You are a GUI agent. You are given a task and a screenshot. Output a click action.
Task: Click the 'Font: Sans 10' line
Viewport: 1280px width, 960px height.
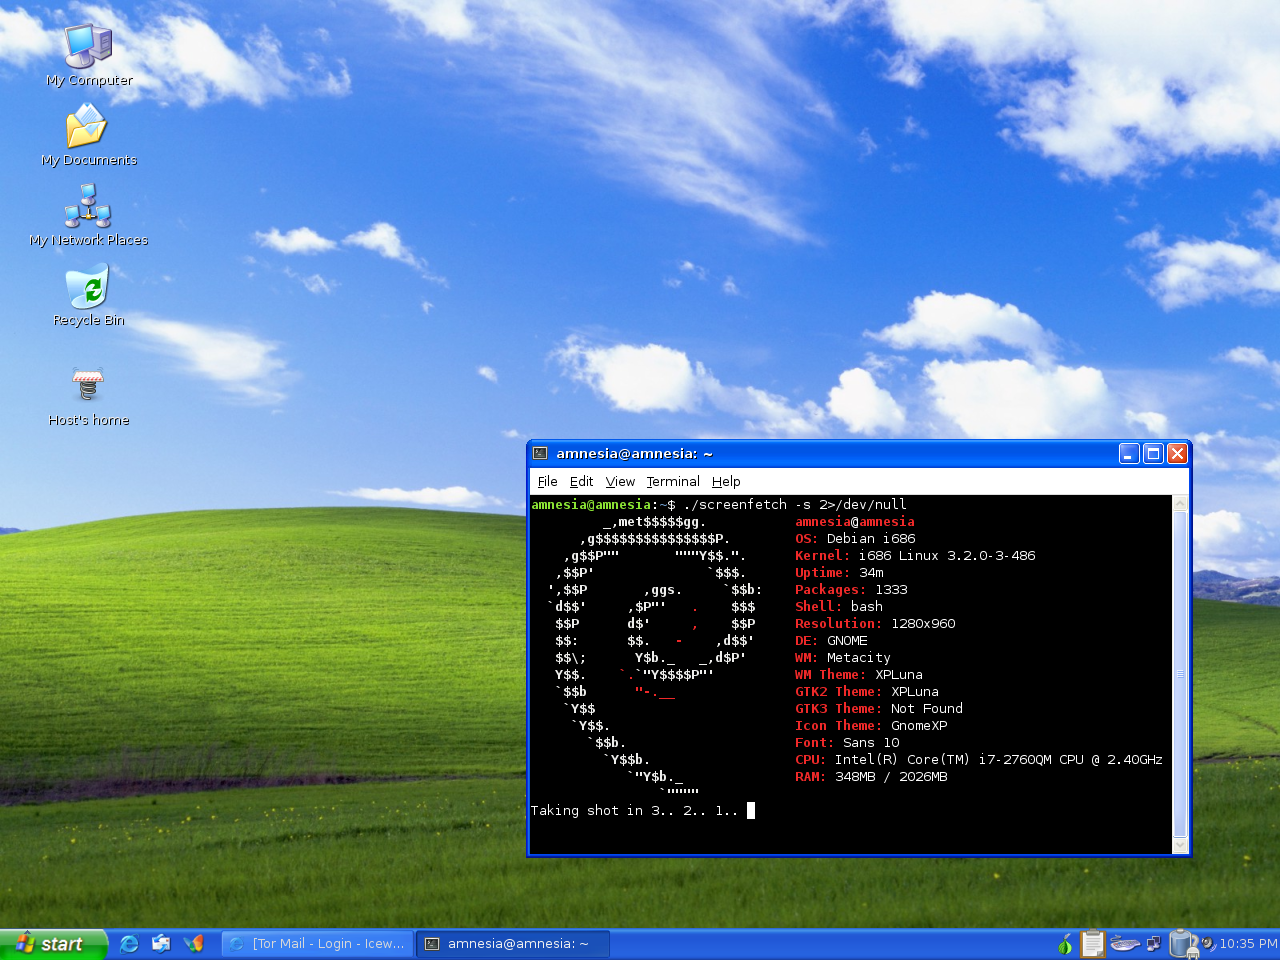847,742
